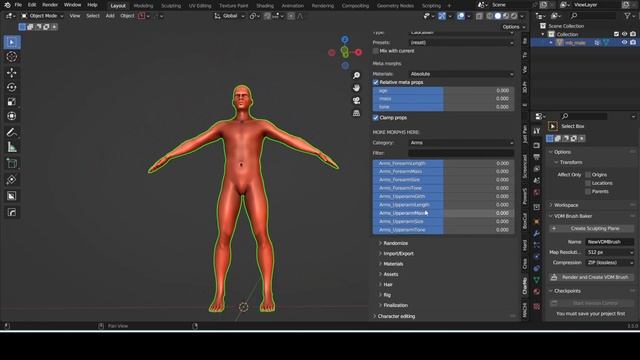Open the File menu
Image resolution: width=640 pixels, height=360 pixels.
point(18,5)
